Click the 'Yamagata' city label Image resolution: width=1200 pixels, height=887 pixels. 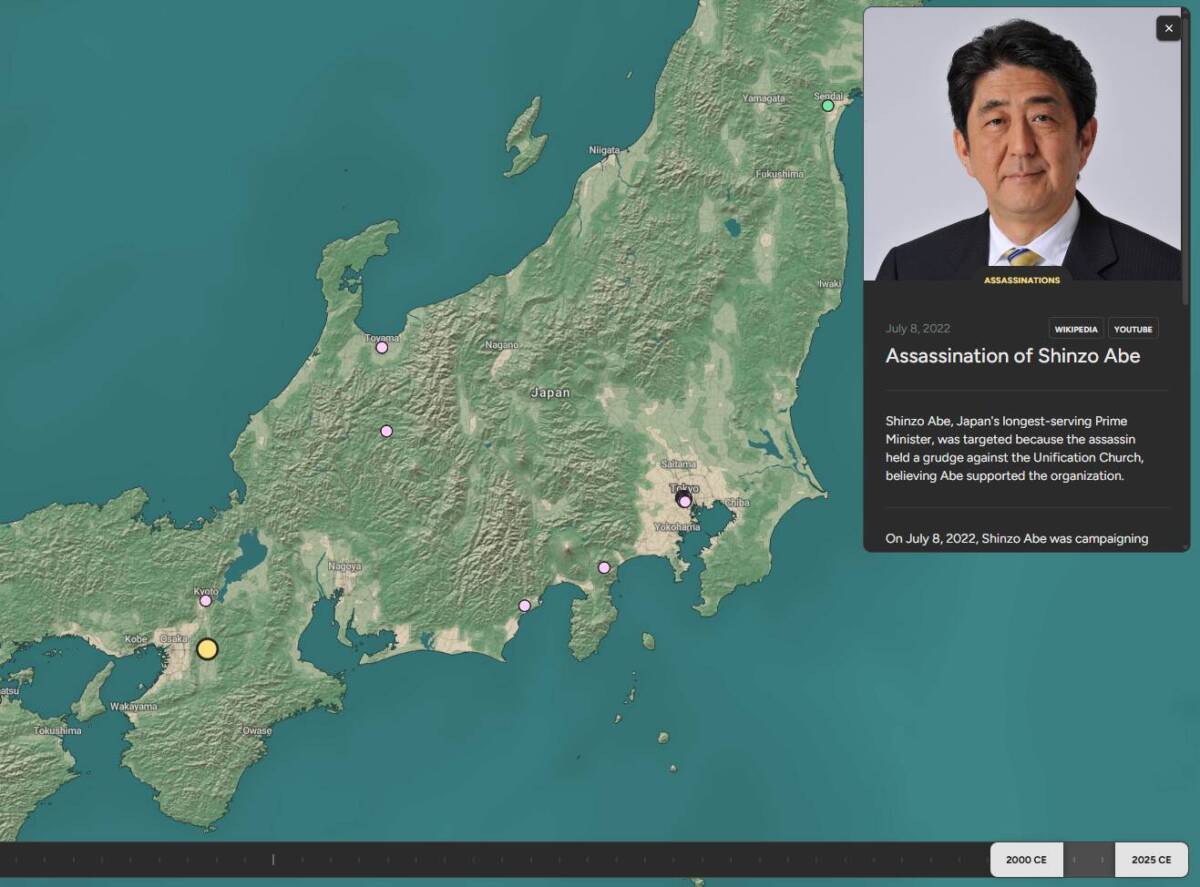coord(764,98)
